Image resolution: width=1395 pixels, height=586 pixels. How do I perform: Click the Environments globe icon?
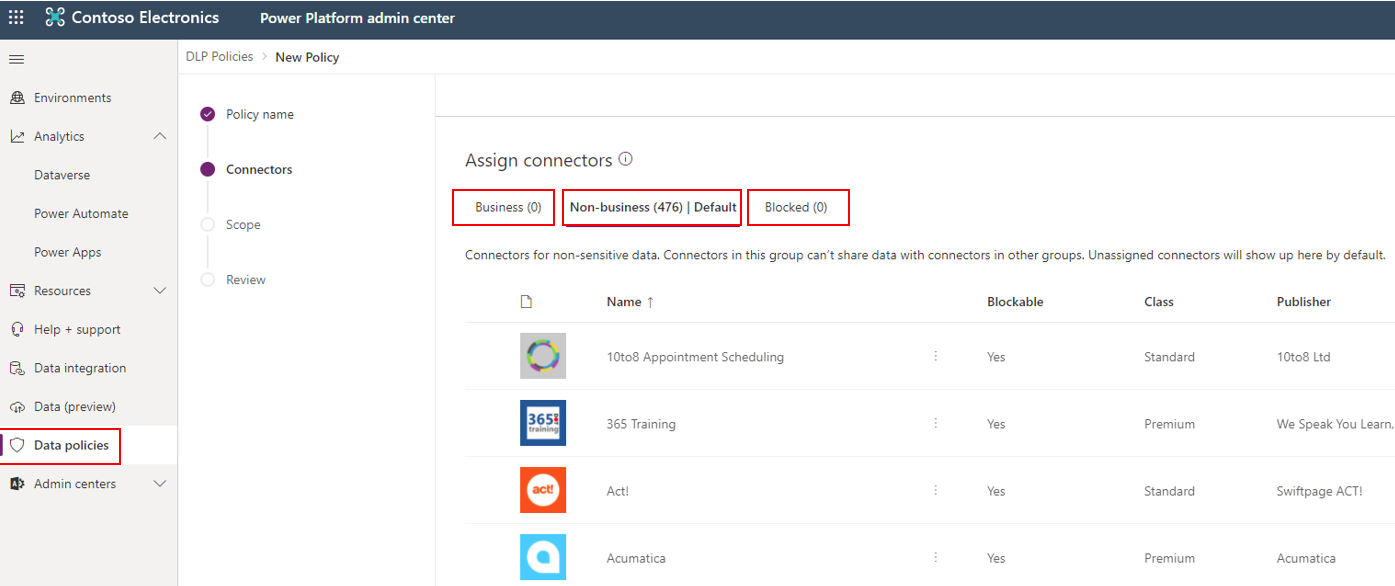pyautogui.click(x=17, y=98)
